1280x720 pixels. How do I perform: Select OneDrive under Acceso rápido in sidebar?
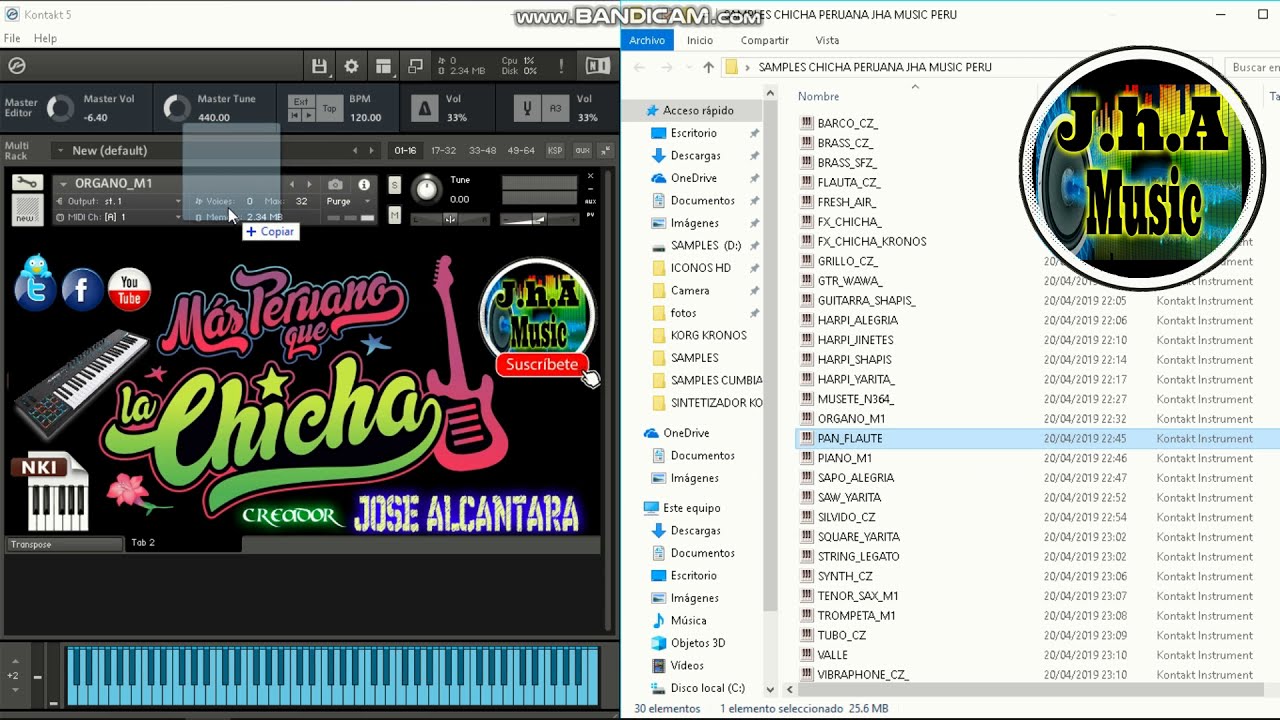[x=694, y=178]
